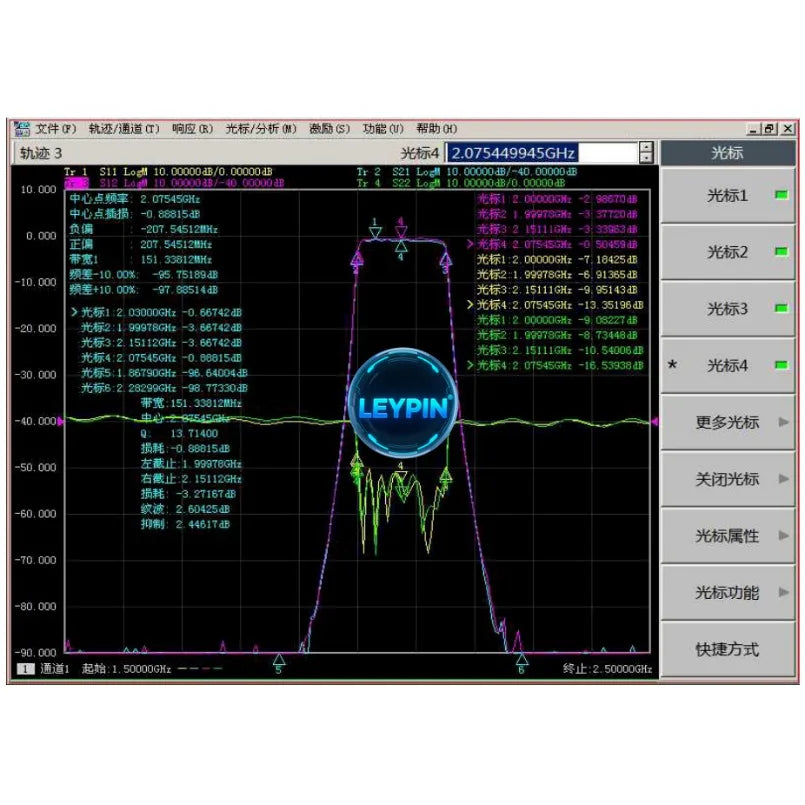Image resolution: width=805 pixels, height=805 pixels.
Task: Toggle the green indicator on 光标2
Action: [x=781, y=252]
